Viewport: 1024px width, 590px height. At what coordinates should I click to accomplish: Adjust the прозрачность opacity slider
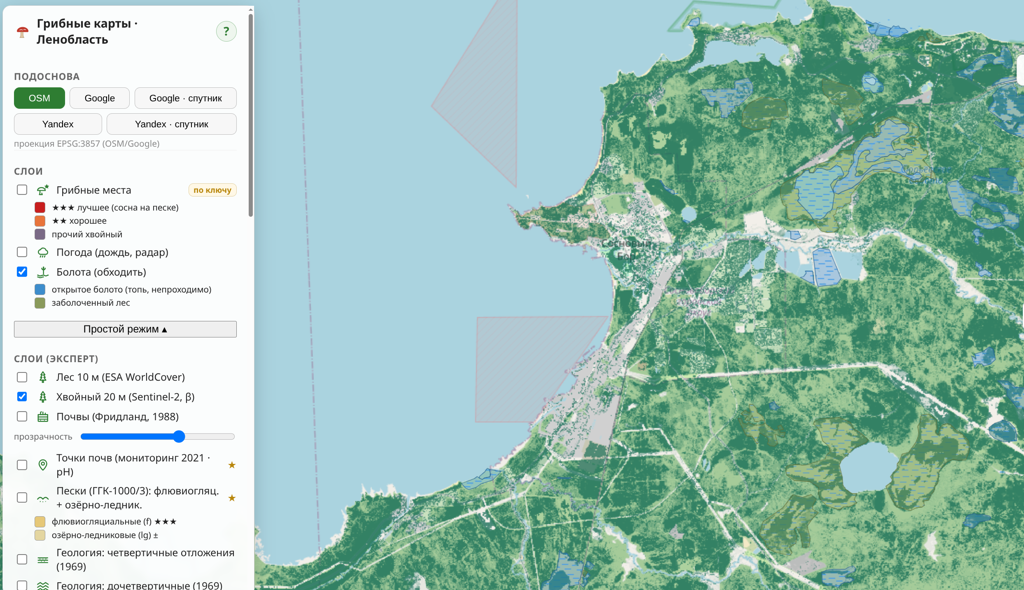(157, 436)
